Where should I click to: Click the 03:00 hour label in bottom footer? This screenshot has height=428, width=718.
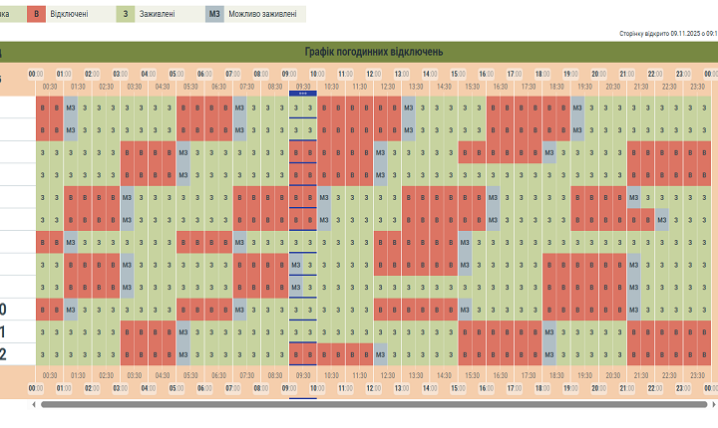click(x=120, y=387)
